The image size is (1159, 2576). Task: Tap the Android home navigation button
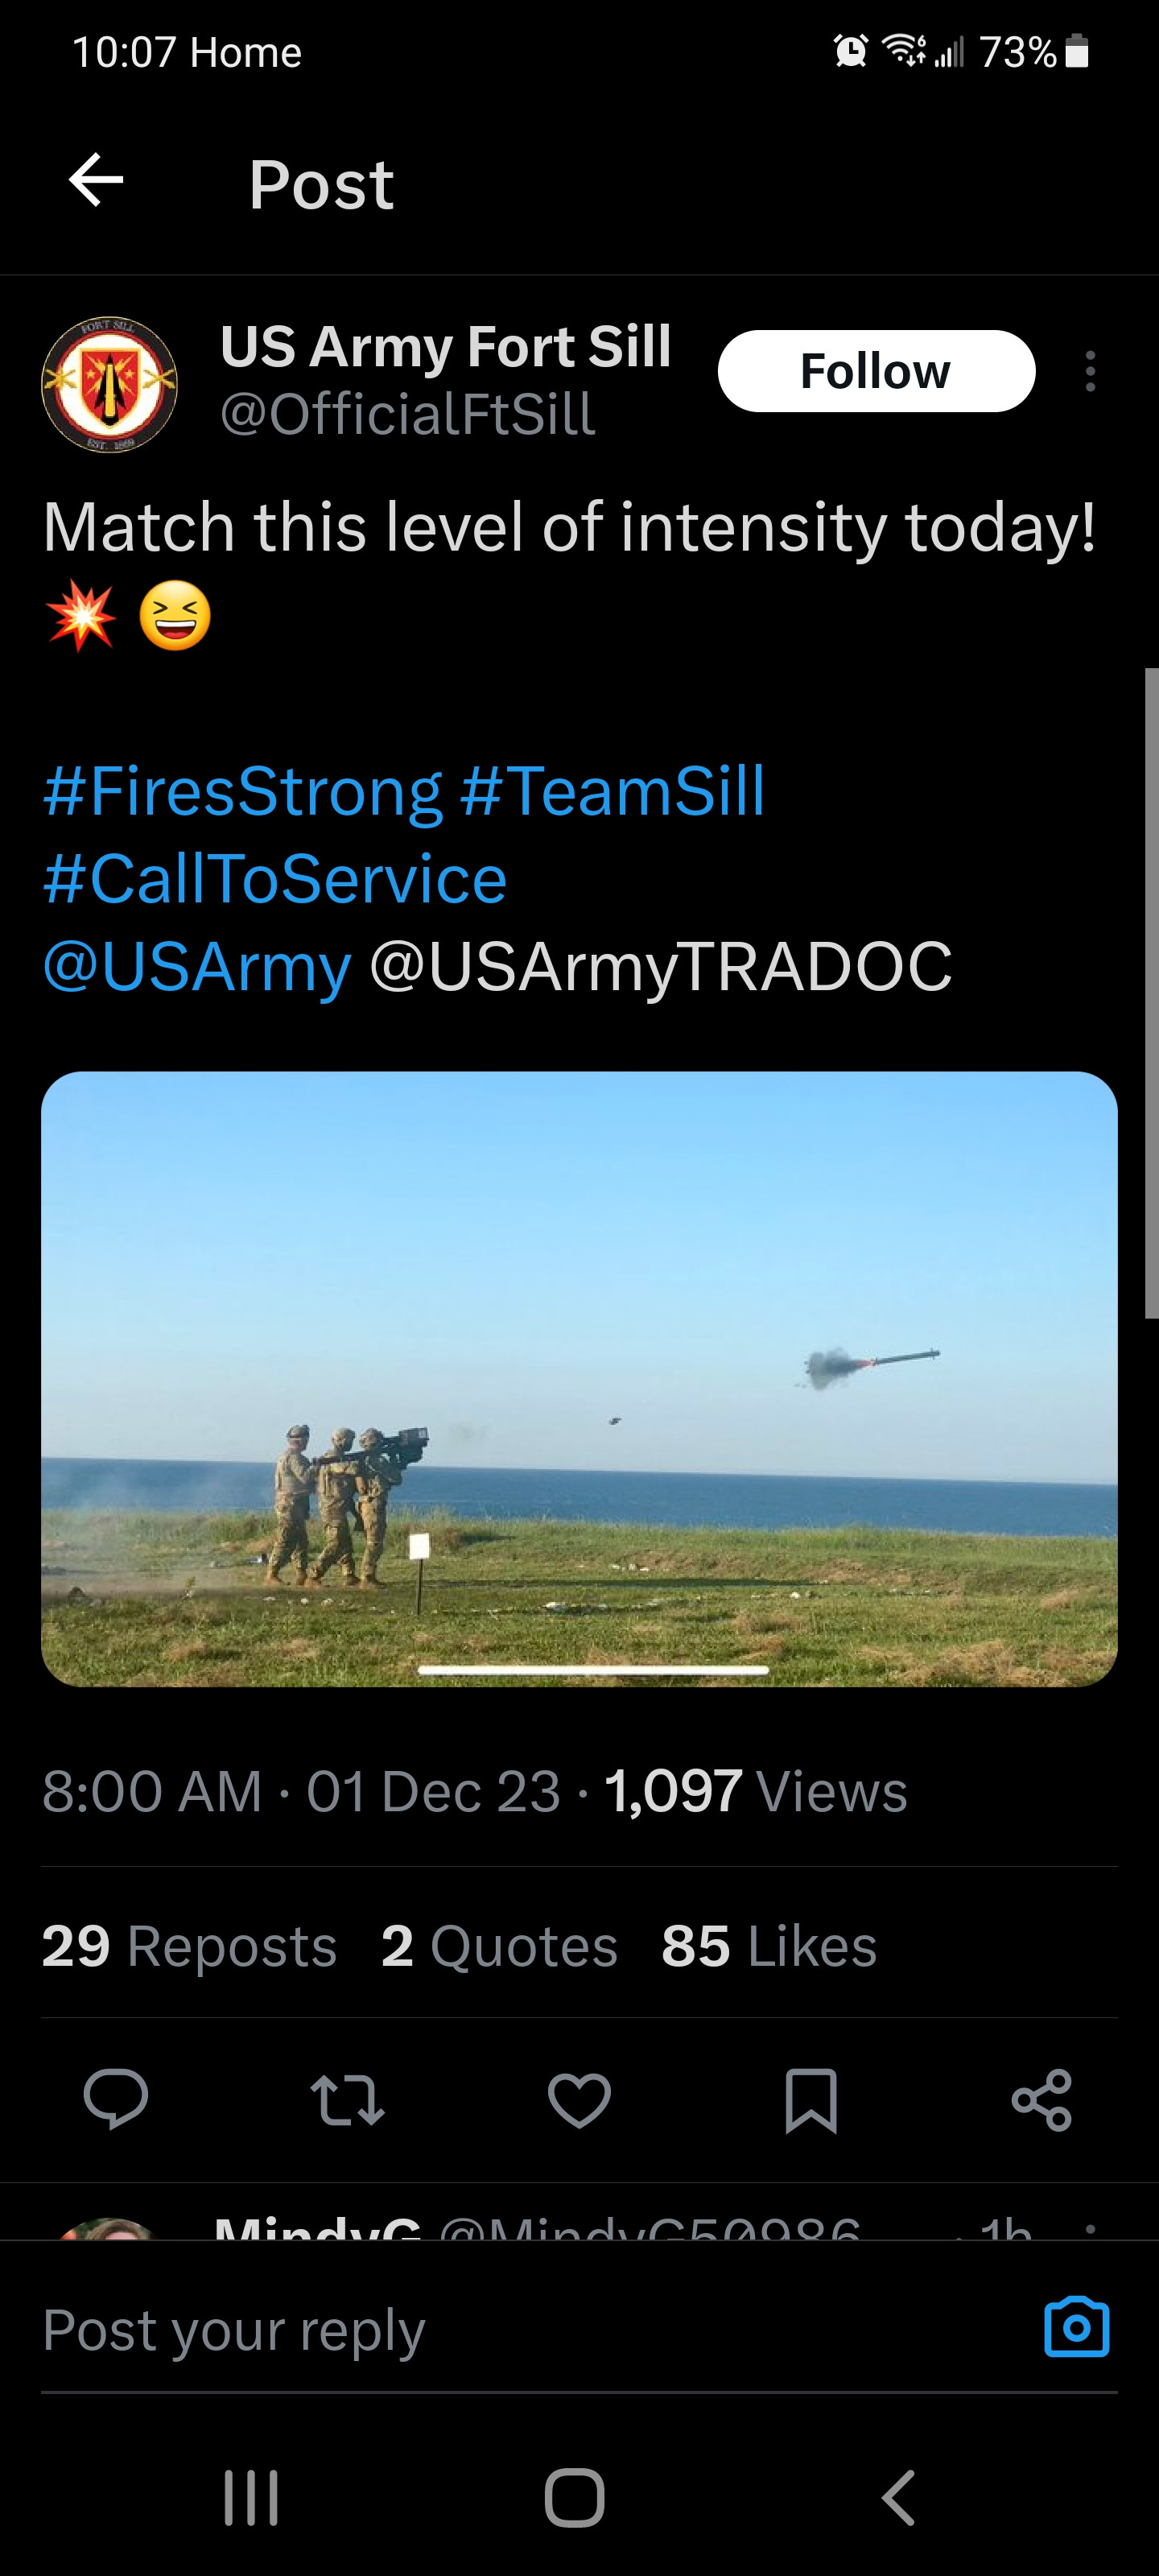click(575, 2497)
